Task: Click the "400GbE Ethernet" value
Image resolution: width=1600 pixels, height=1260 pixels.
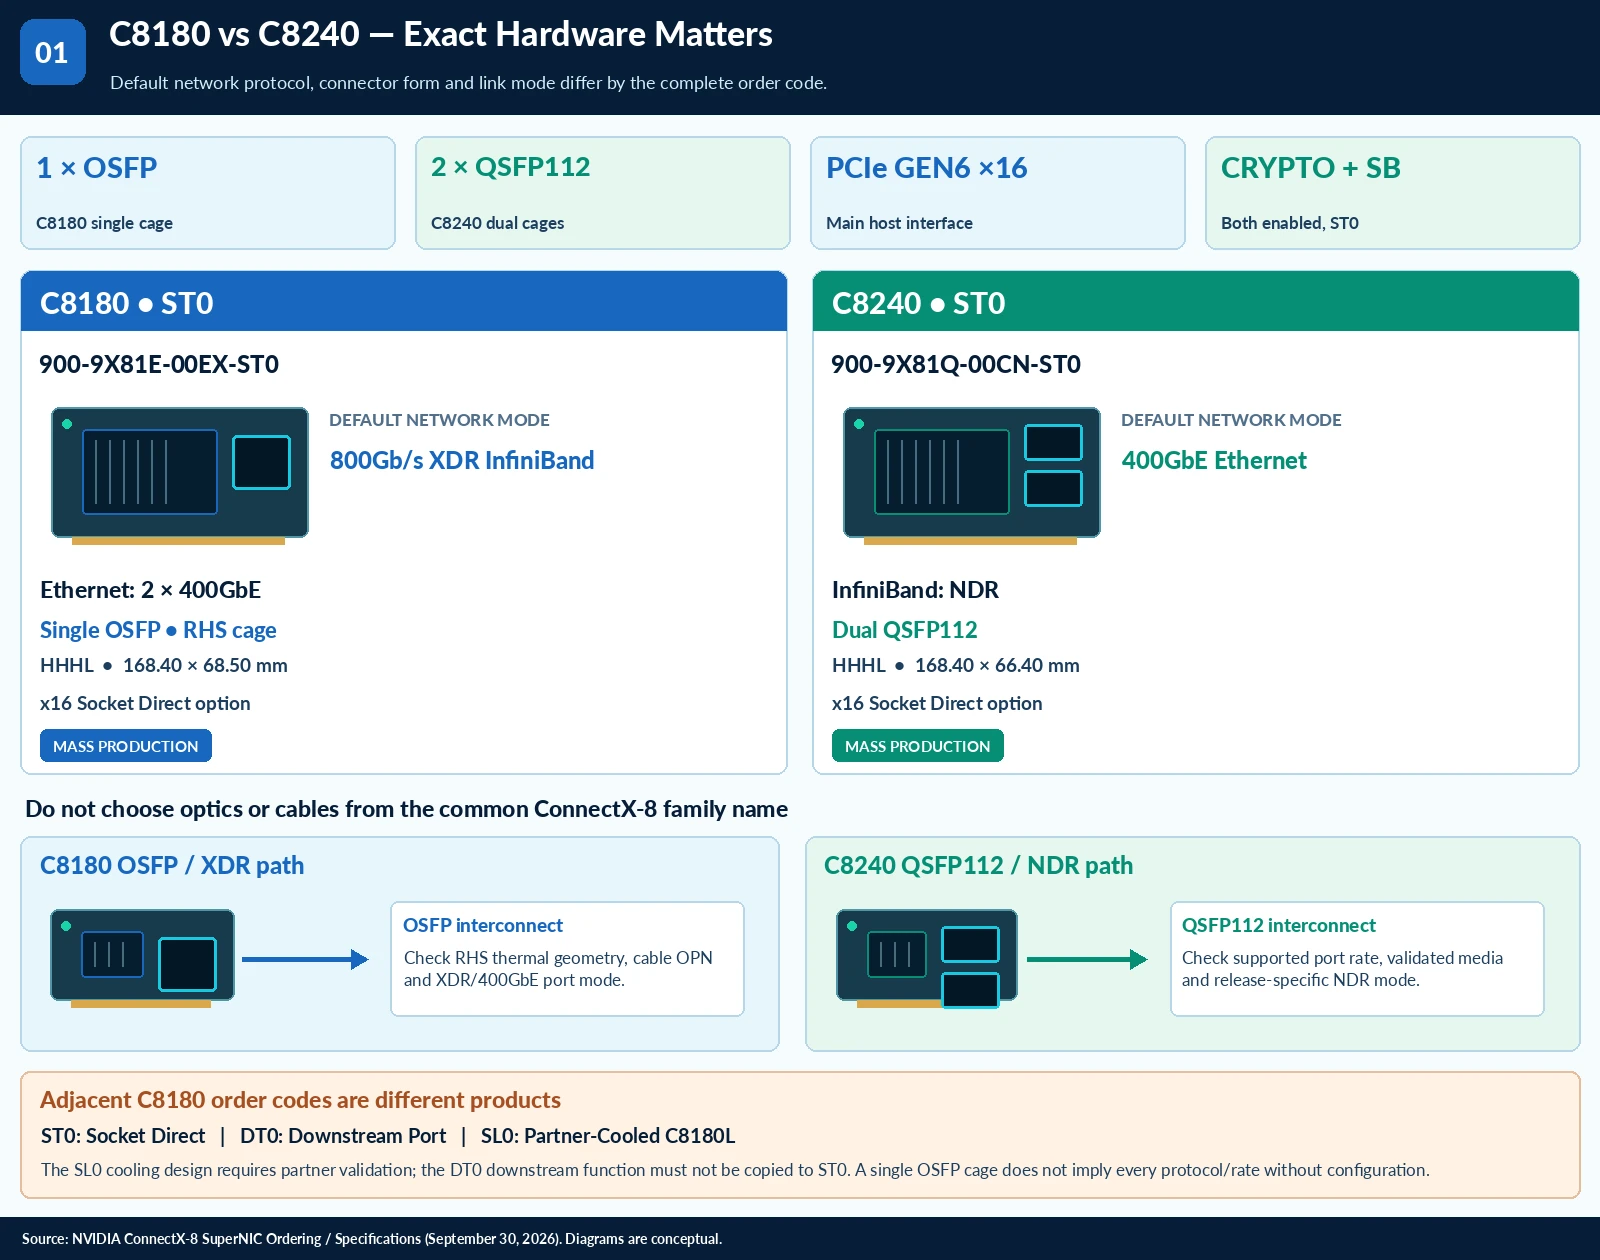Action: tap(1214, 460)
